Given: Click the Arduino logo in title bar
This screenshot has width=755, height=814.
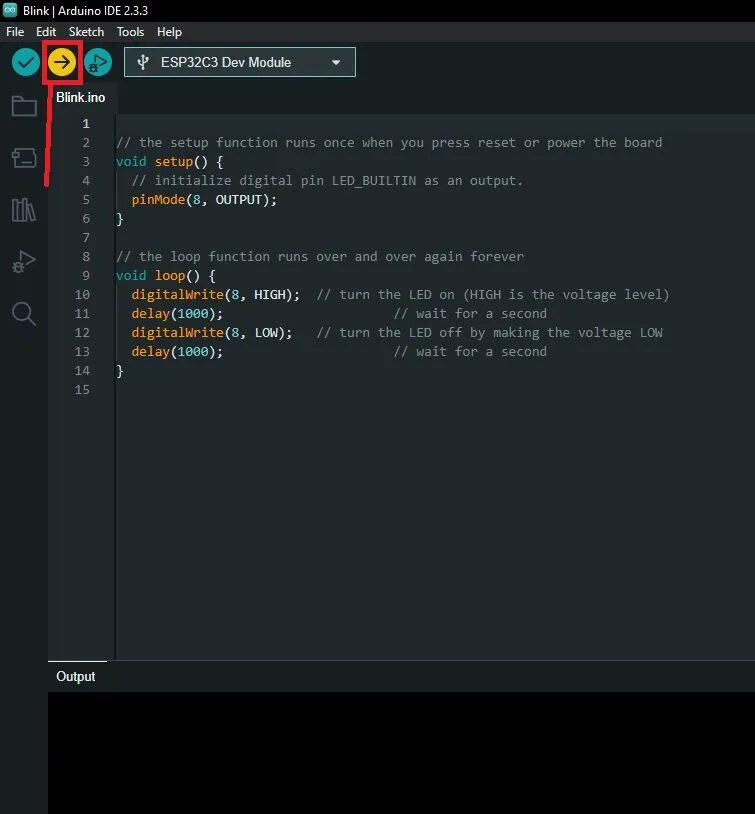Looking at the screenshot, I should pos(10,10).
